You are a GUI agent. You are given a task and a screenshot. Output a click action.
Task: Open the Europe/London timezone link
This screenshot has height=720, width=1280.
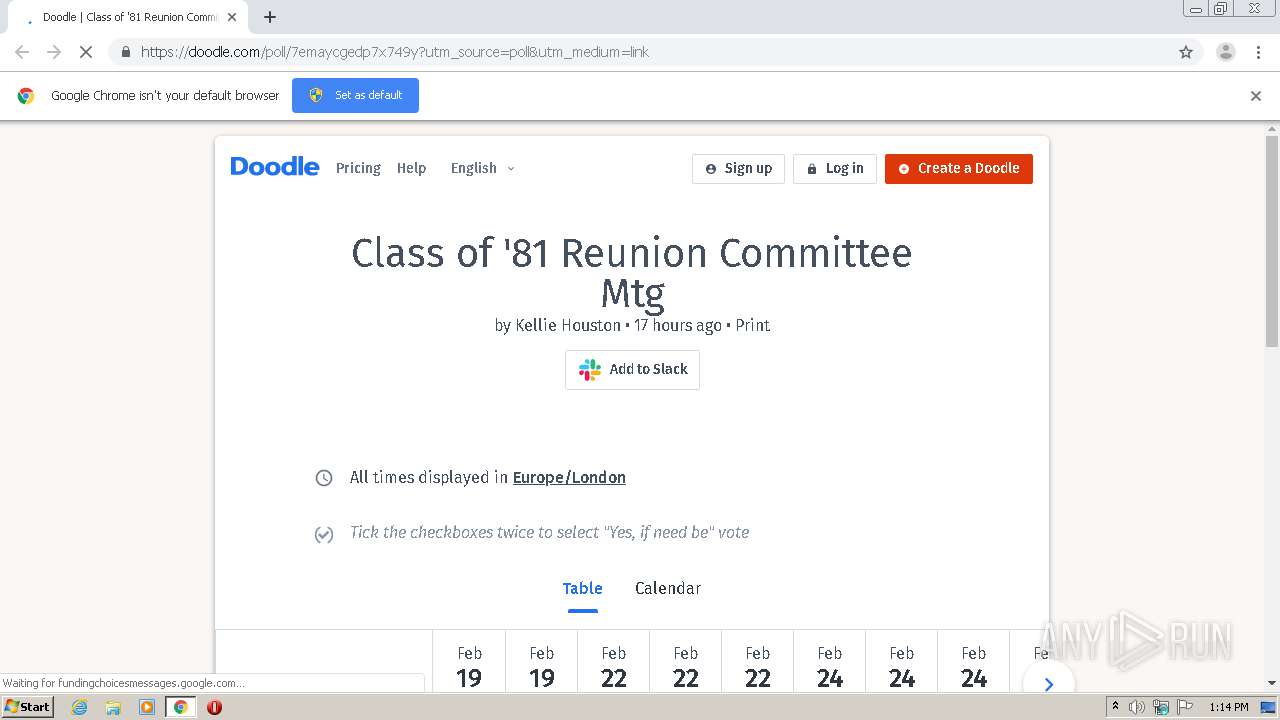tap(569, 477)
